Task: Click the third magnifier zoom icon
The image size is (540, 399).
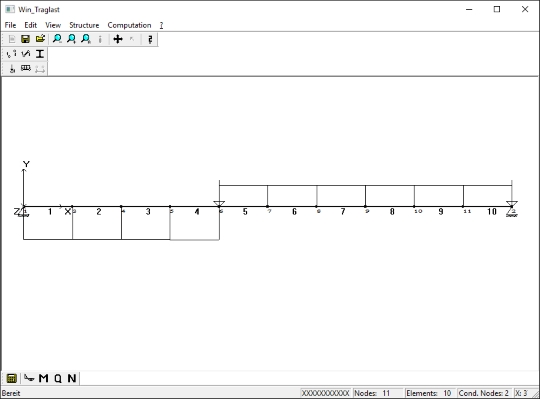Action: (x=86, y=39)
